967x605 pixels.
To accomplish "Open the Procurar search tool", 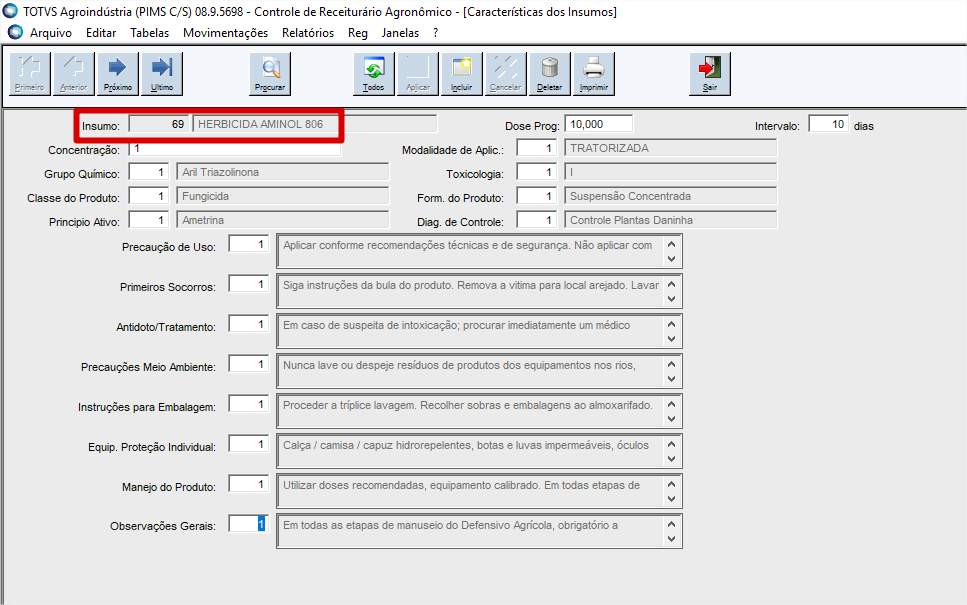I will pyautogui.click(x=270, y=73).
